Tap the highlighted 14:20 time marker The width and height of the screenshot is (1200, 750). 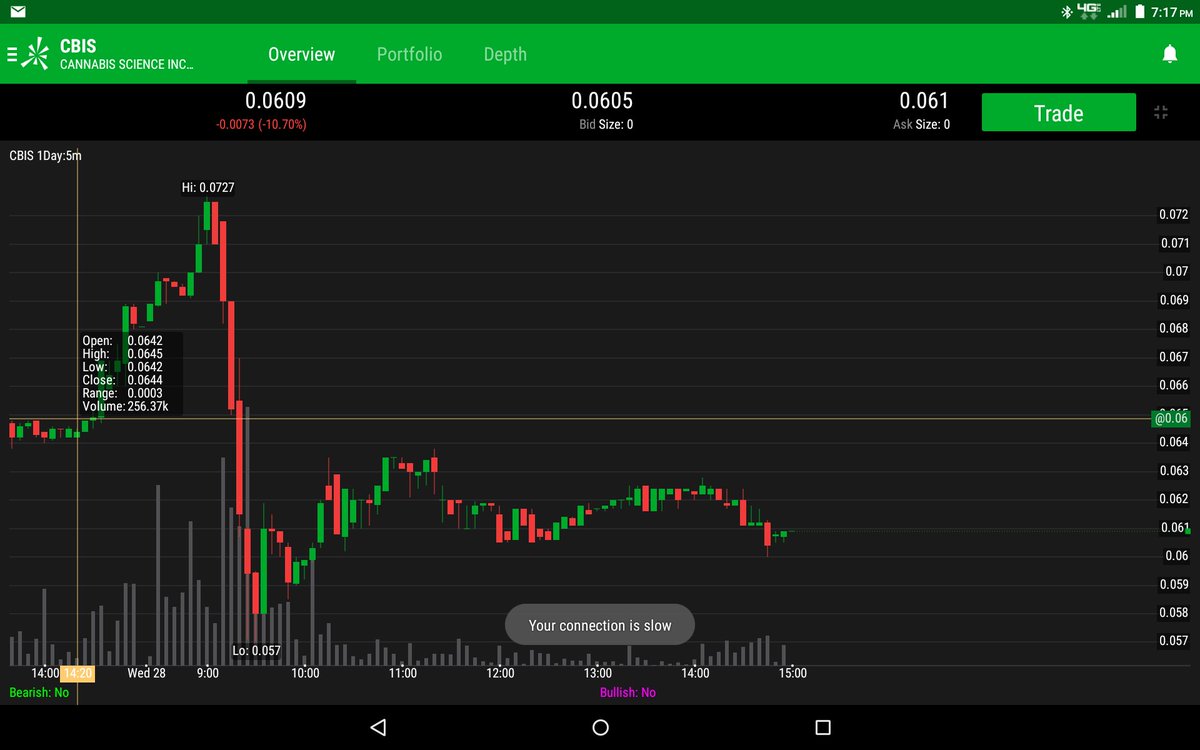[x=78, y=673]
